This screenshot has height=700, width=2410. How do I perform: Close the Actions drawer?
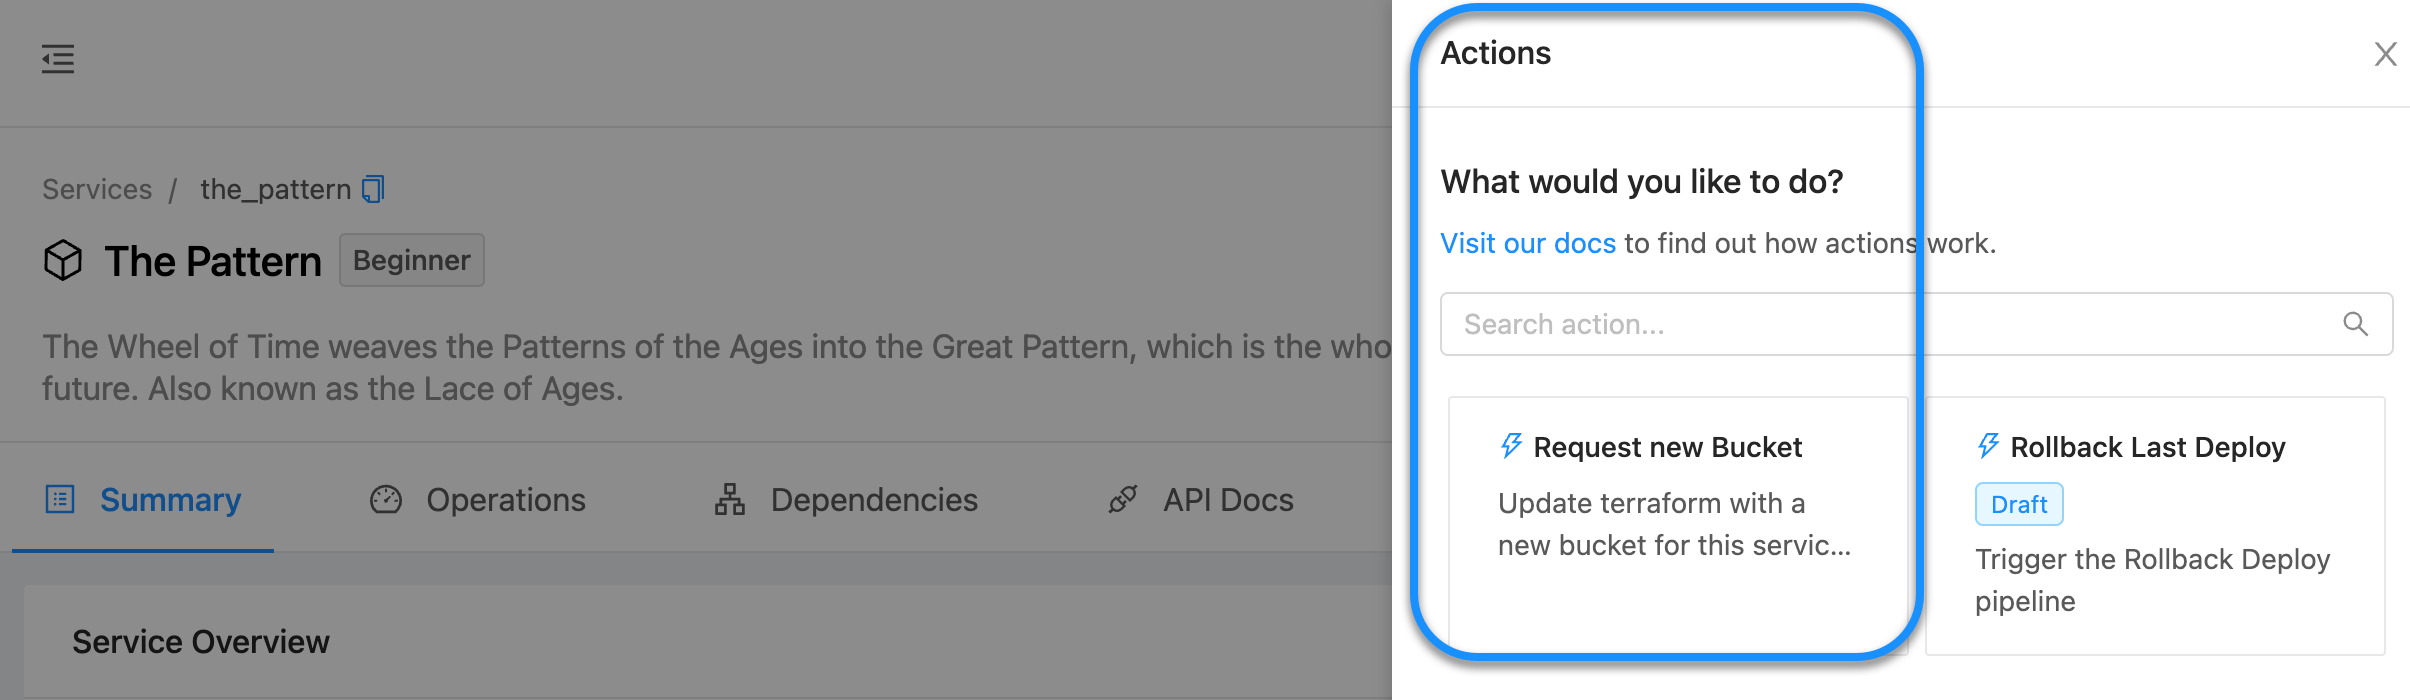tap(2385, 54)
